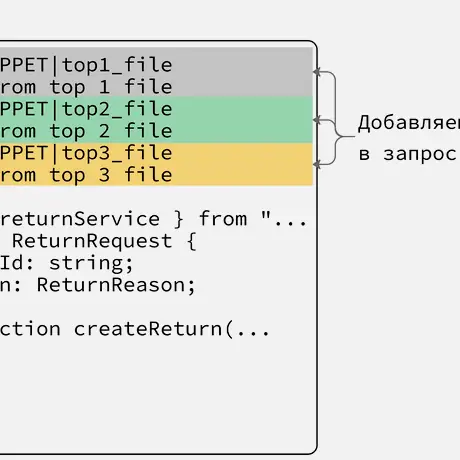Screen dimensions: 460x460
Task: Select the gray top1_file highlighted block
Action: (156, 72)
